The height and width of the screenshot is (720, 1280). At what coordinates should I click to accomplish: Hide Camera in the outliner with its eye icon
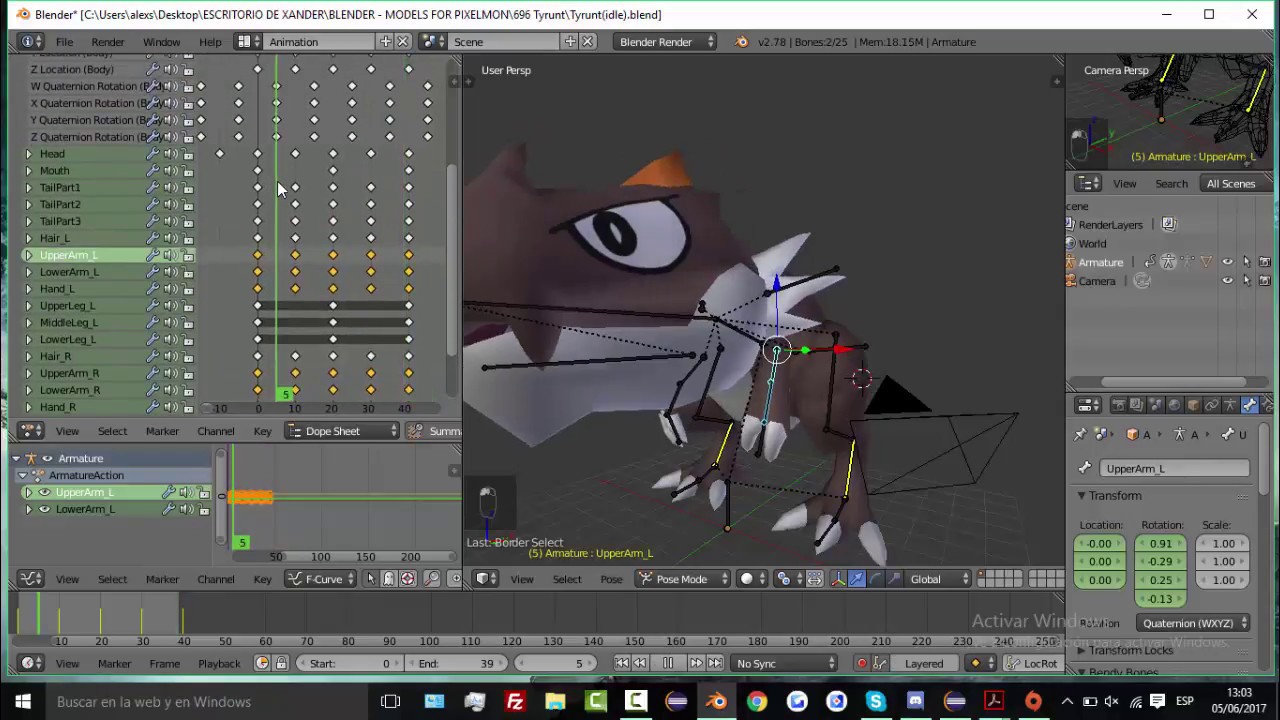point(1227,281)
